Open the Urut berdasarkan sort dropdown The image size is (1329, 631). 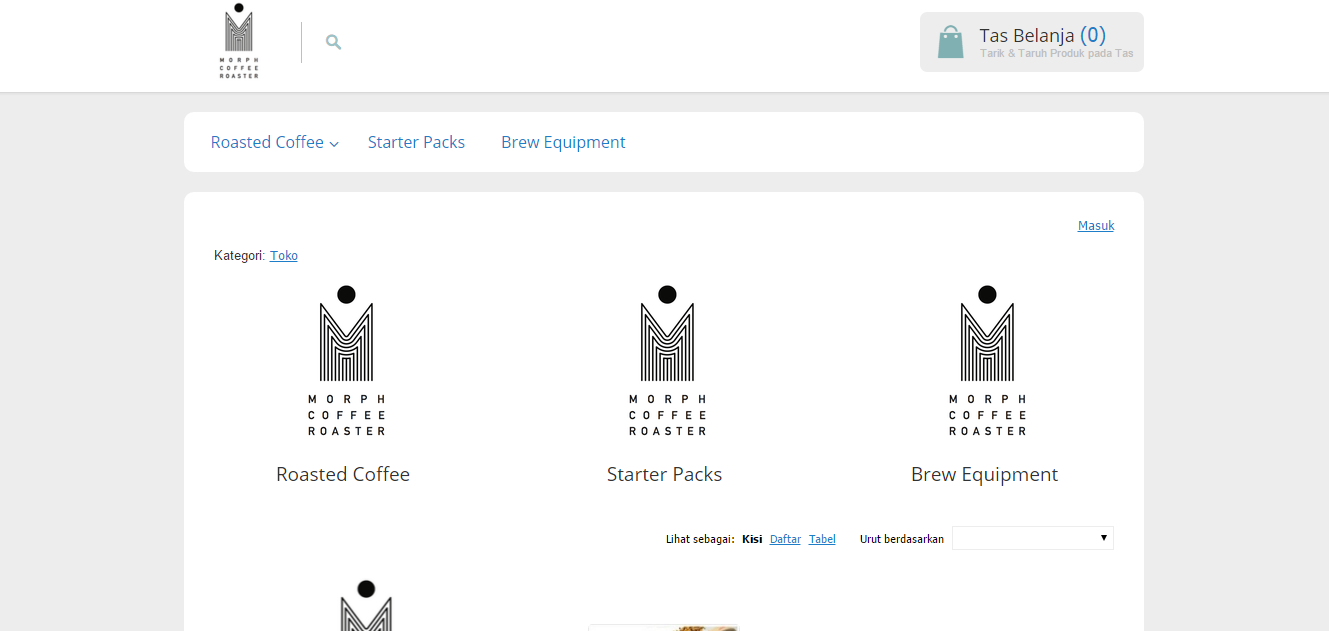1033,538
